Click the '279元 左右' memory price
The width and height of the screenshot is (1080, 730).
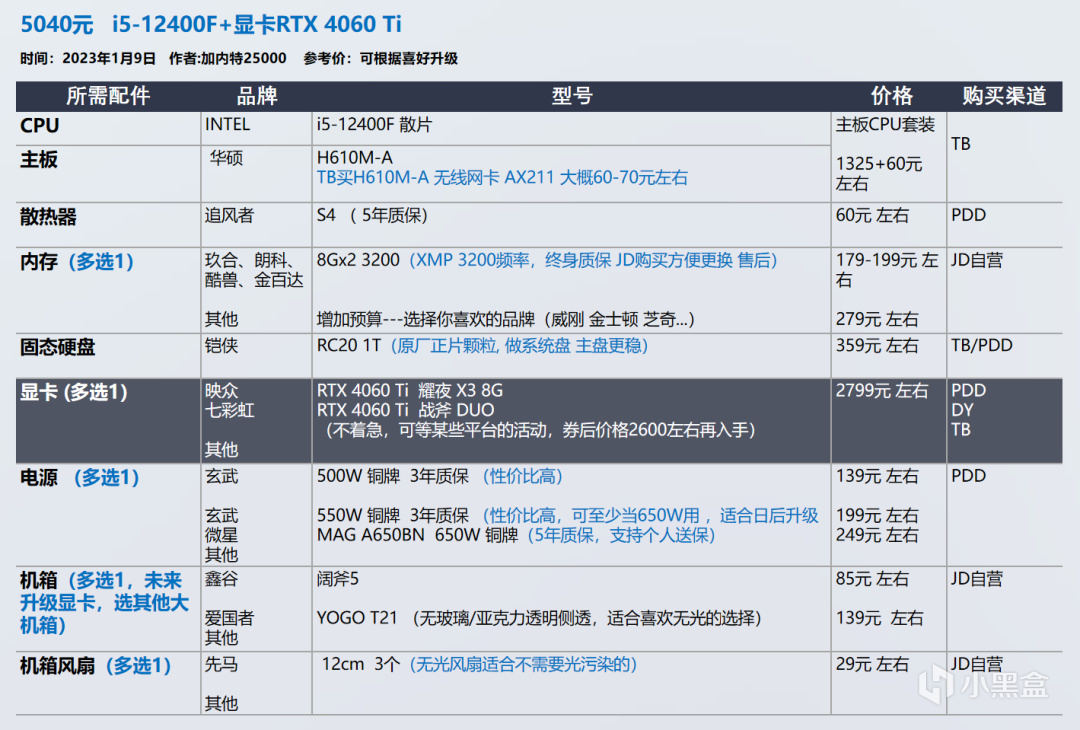coord(877,320)
